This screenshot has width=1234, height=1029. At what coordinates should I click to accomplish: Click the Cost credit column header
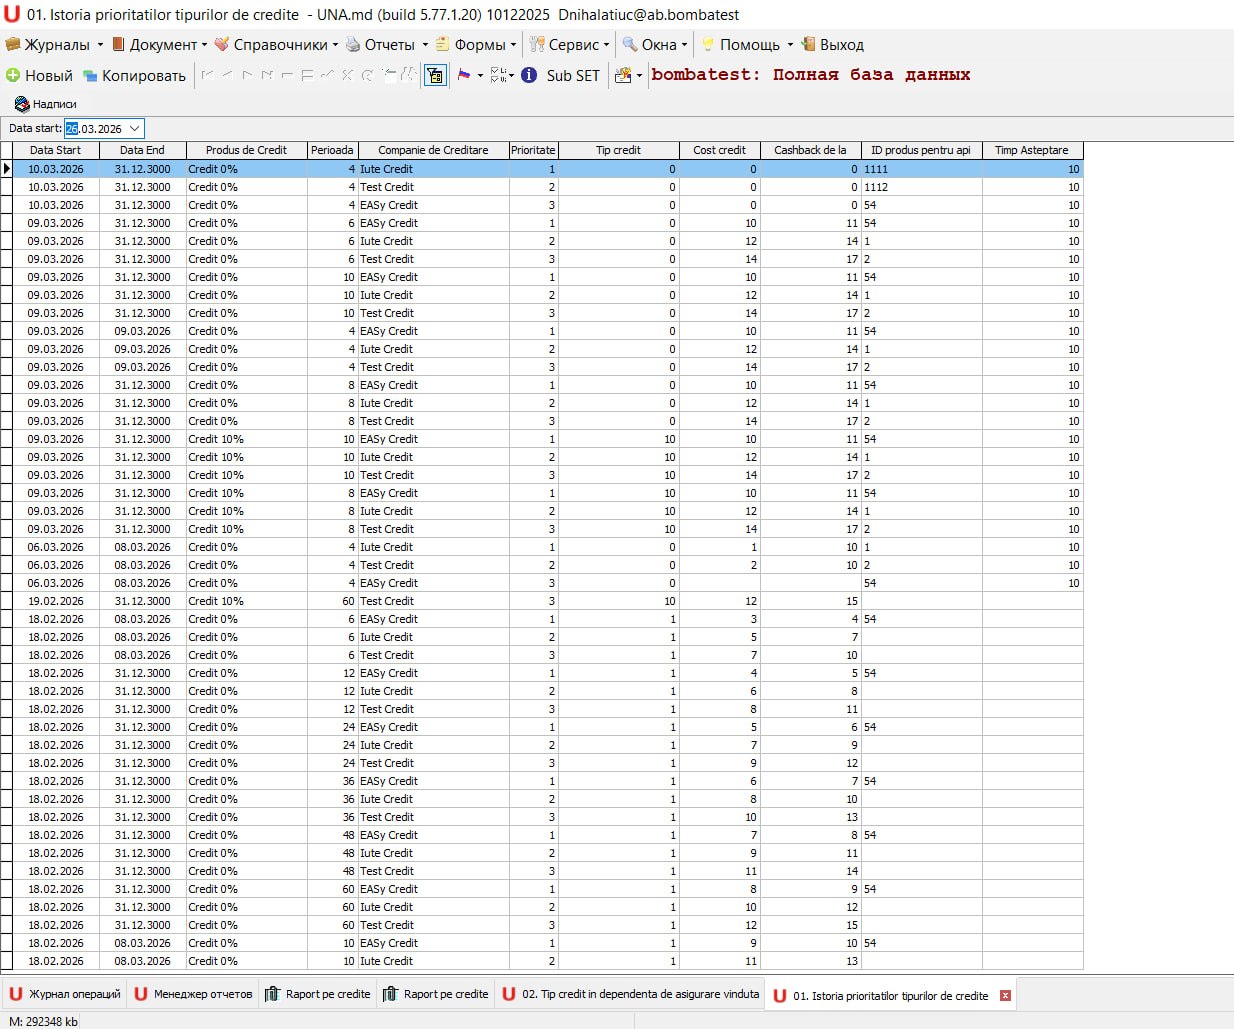point(719,150)
